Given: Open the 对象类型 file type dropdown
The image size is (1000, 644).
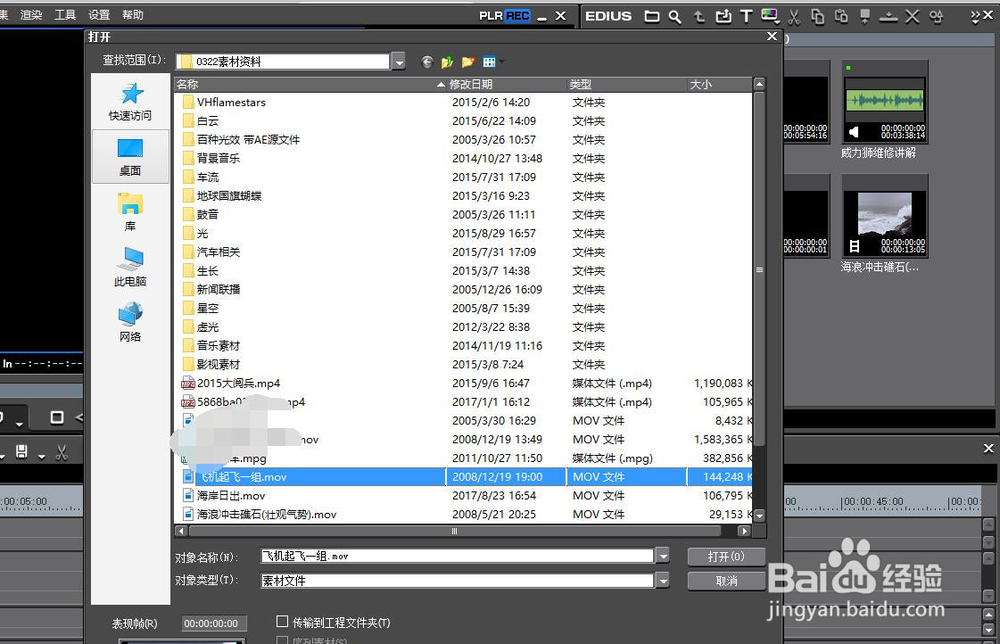Looking at the screenshot, I should point(663,580).
